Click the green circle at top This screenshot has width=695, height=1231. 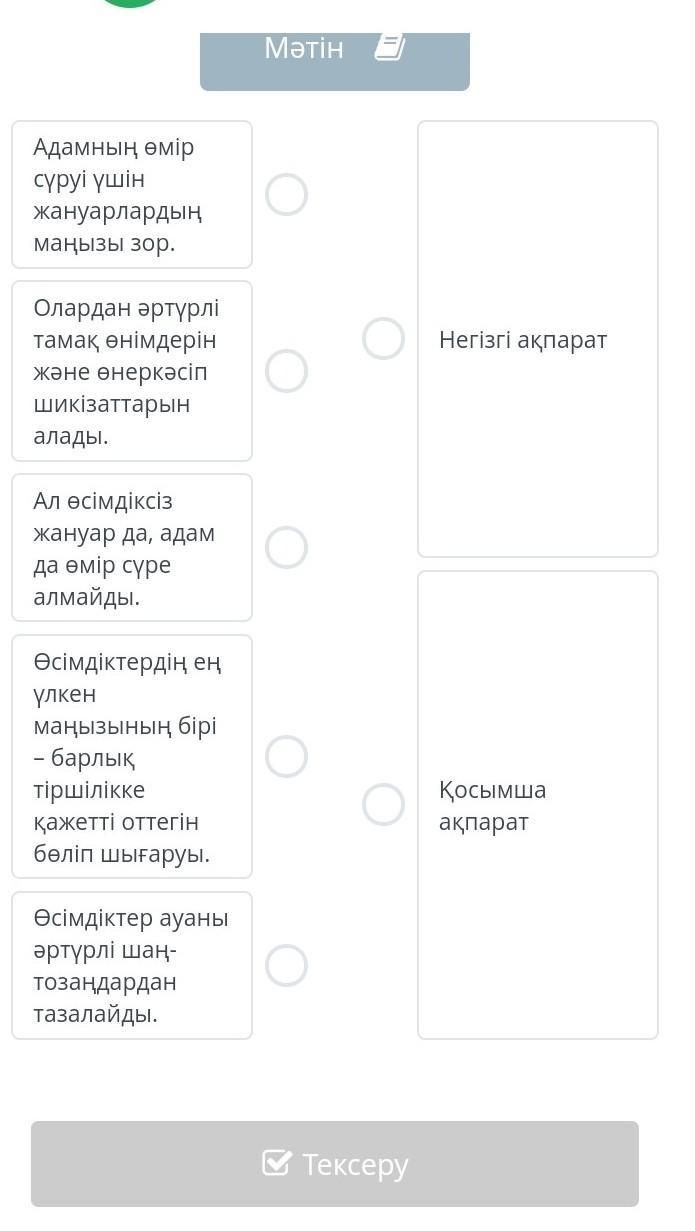click(130, 3)
